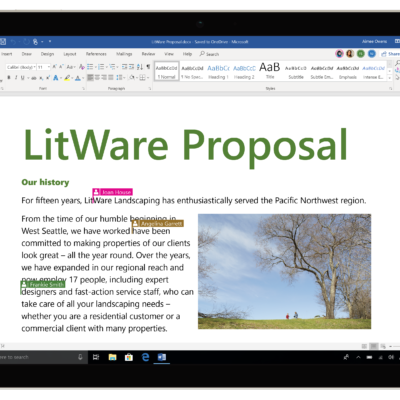400x400 pixels.
Task: Click the Save icon in title bar
Action: click(x=3, y=42)
